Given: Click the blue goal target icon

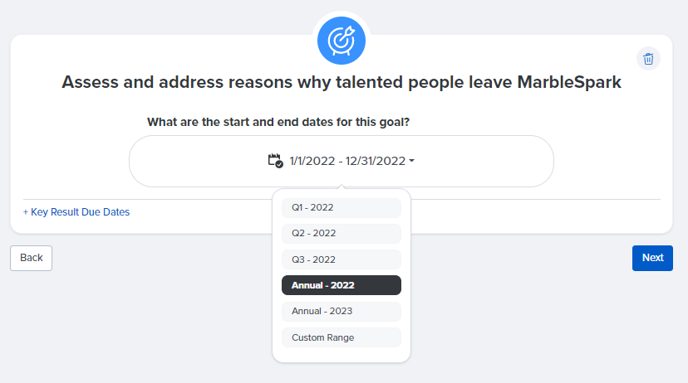Looking at the screenshot, I should (341, 40).
